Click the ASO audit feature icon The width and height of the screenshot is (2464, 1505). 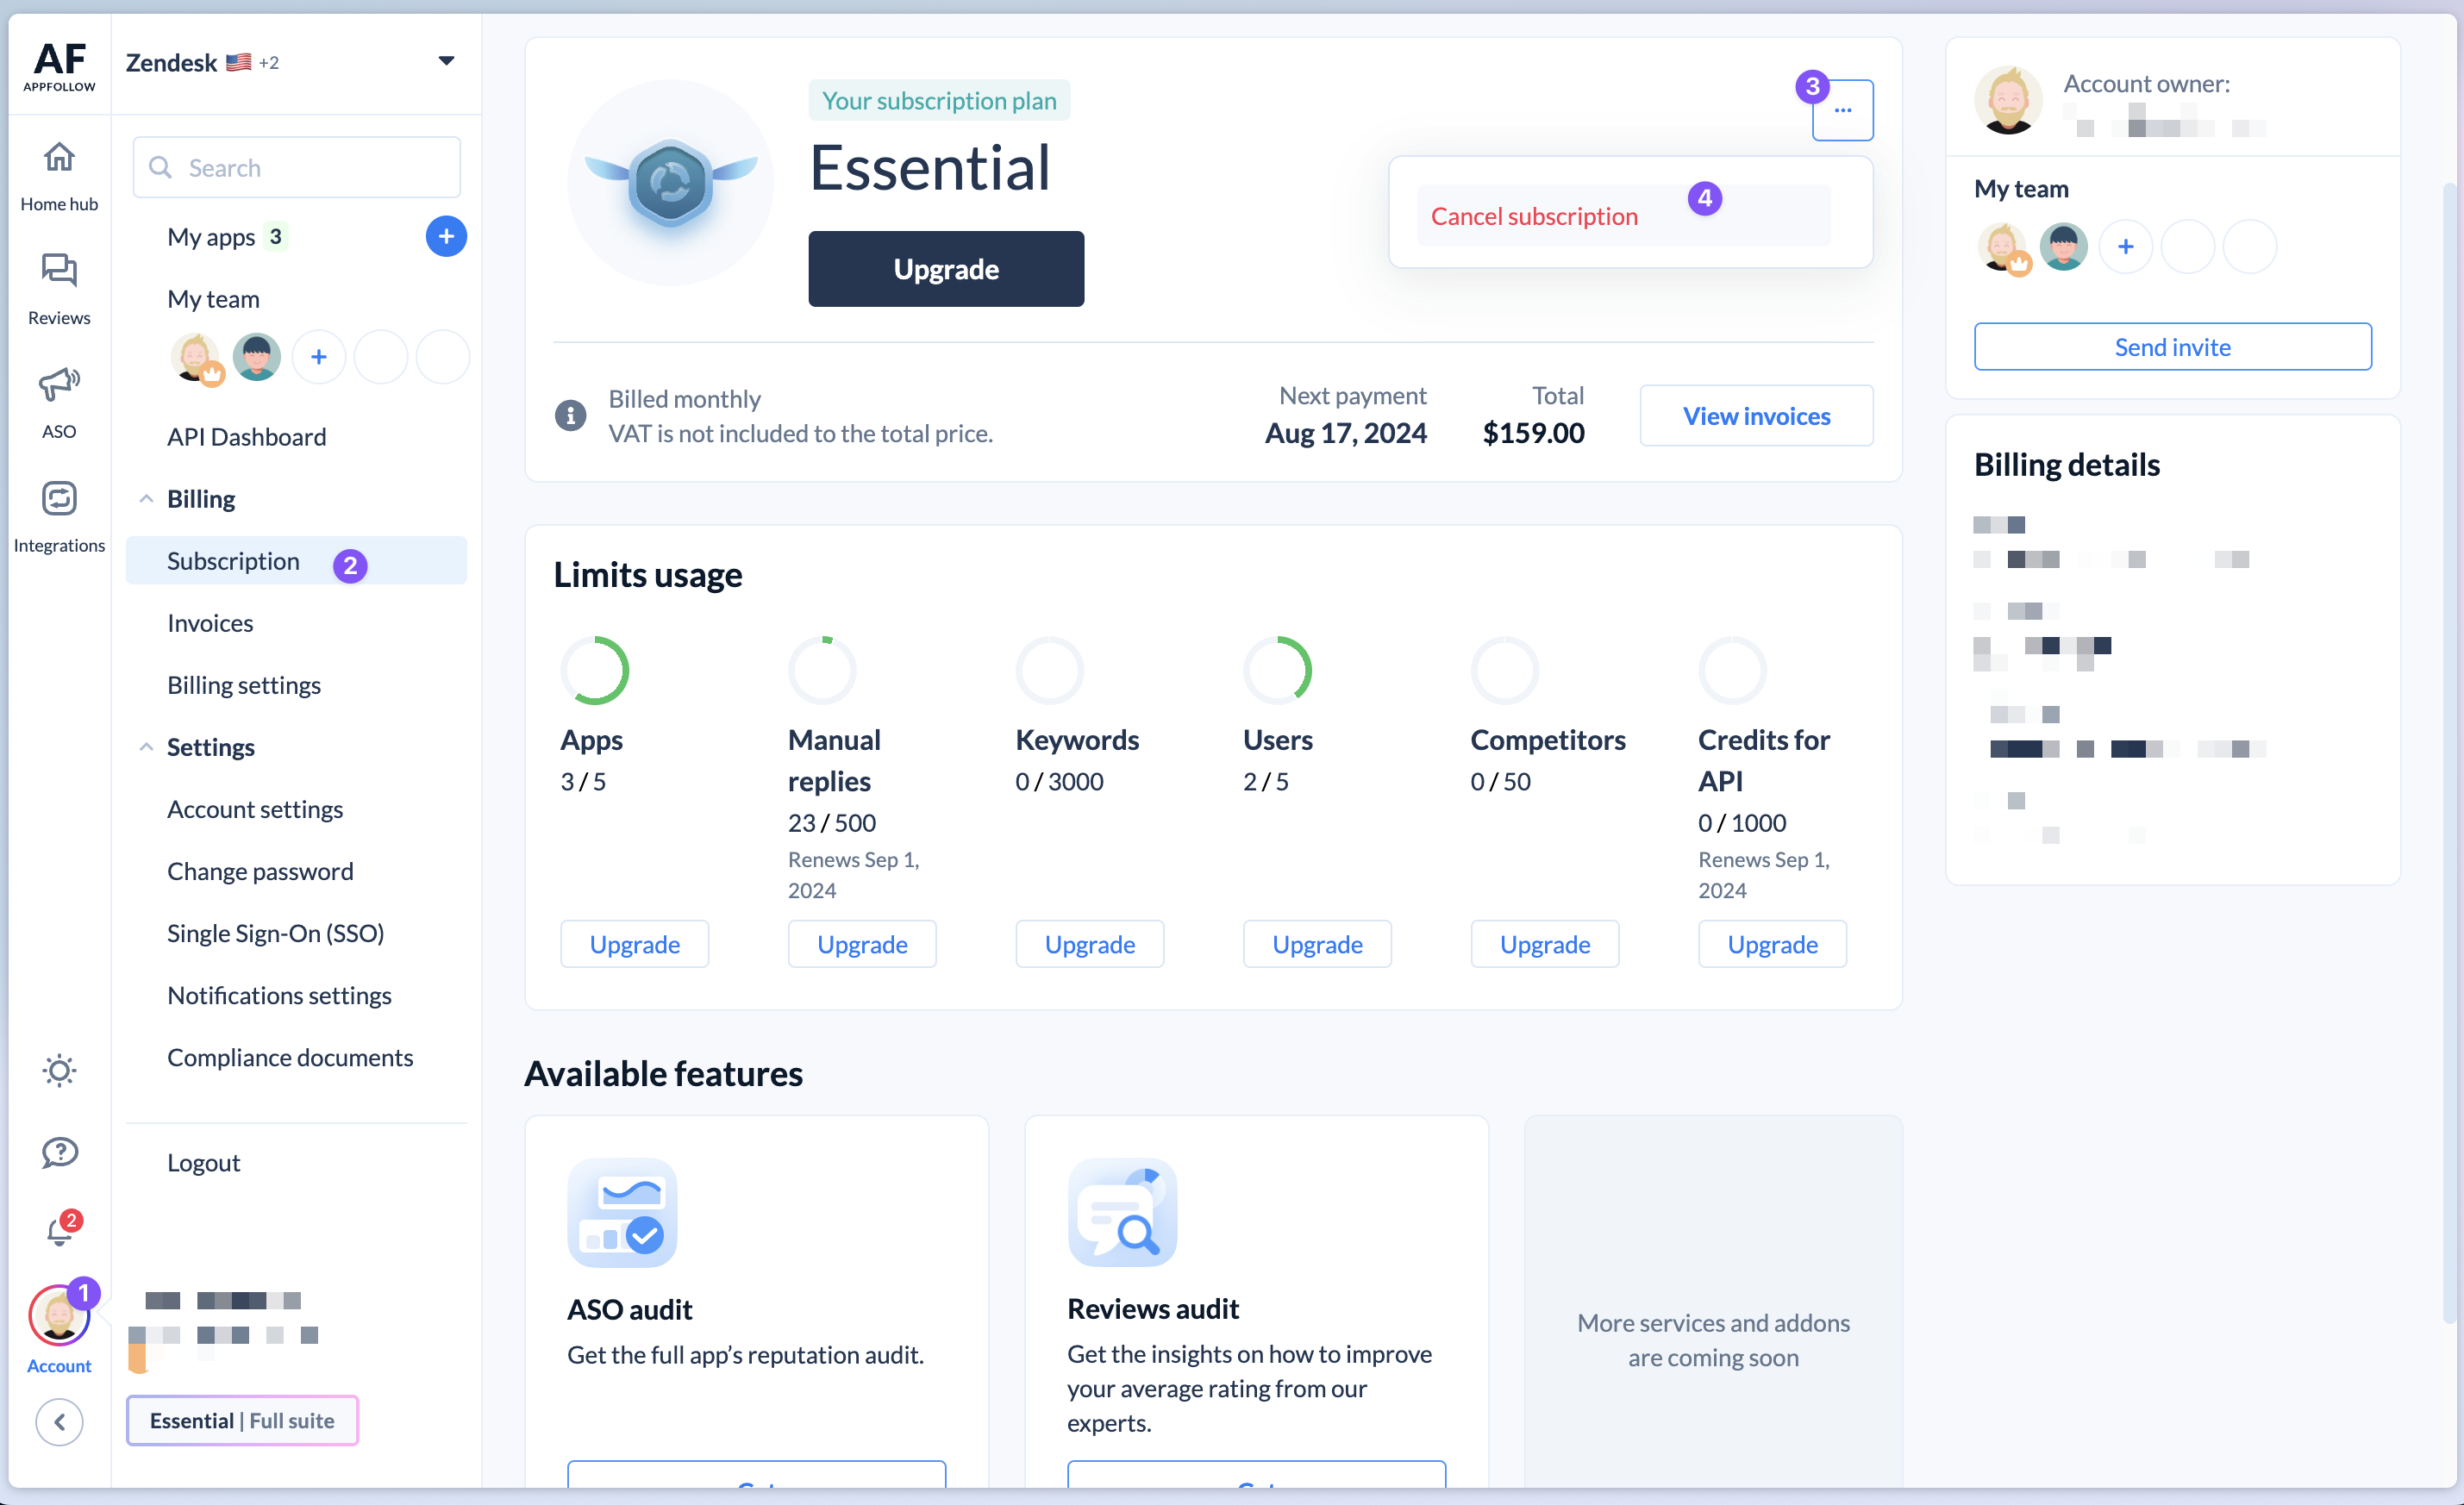622,1213
